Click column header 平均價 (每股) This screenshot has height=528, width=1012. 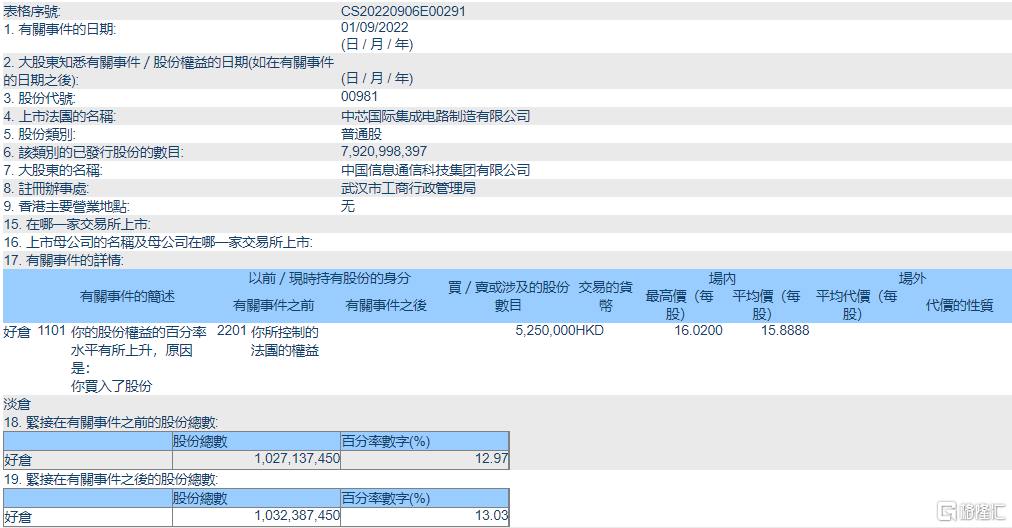(766, 305)
